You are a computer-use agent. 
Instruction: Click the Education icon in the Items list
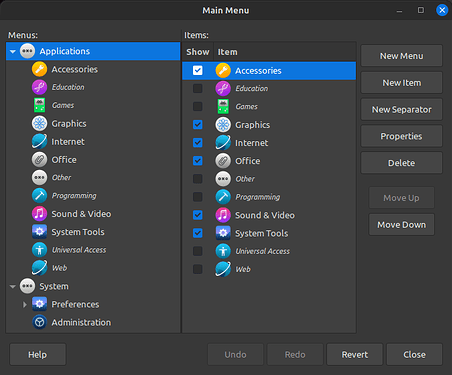pyautogui.click(x=223, y=88)
